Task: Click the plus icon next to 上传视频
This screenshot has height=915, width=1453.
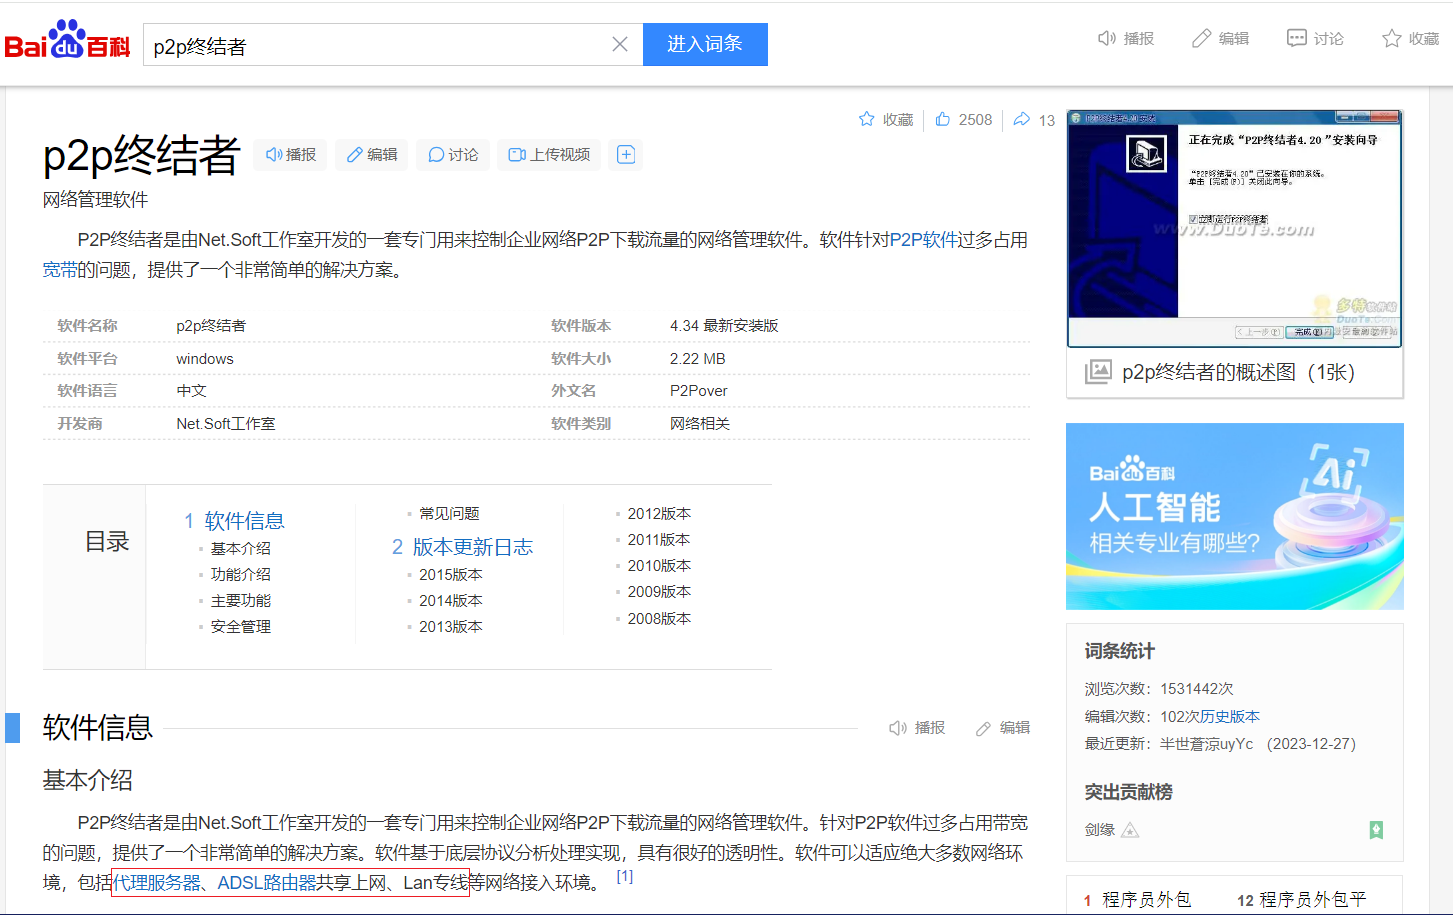Action: click(626, 154)
